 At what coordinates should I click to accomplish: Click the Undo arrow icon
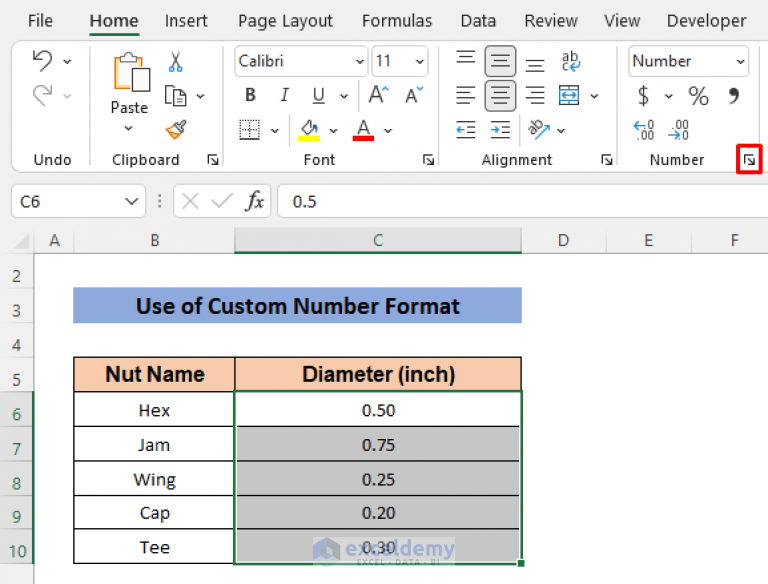43,61
